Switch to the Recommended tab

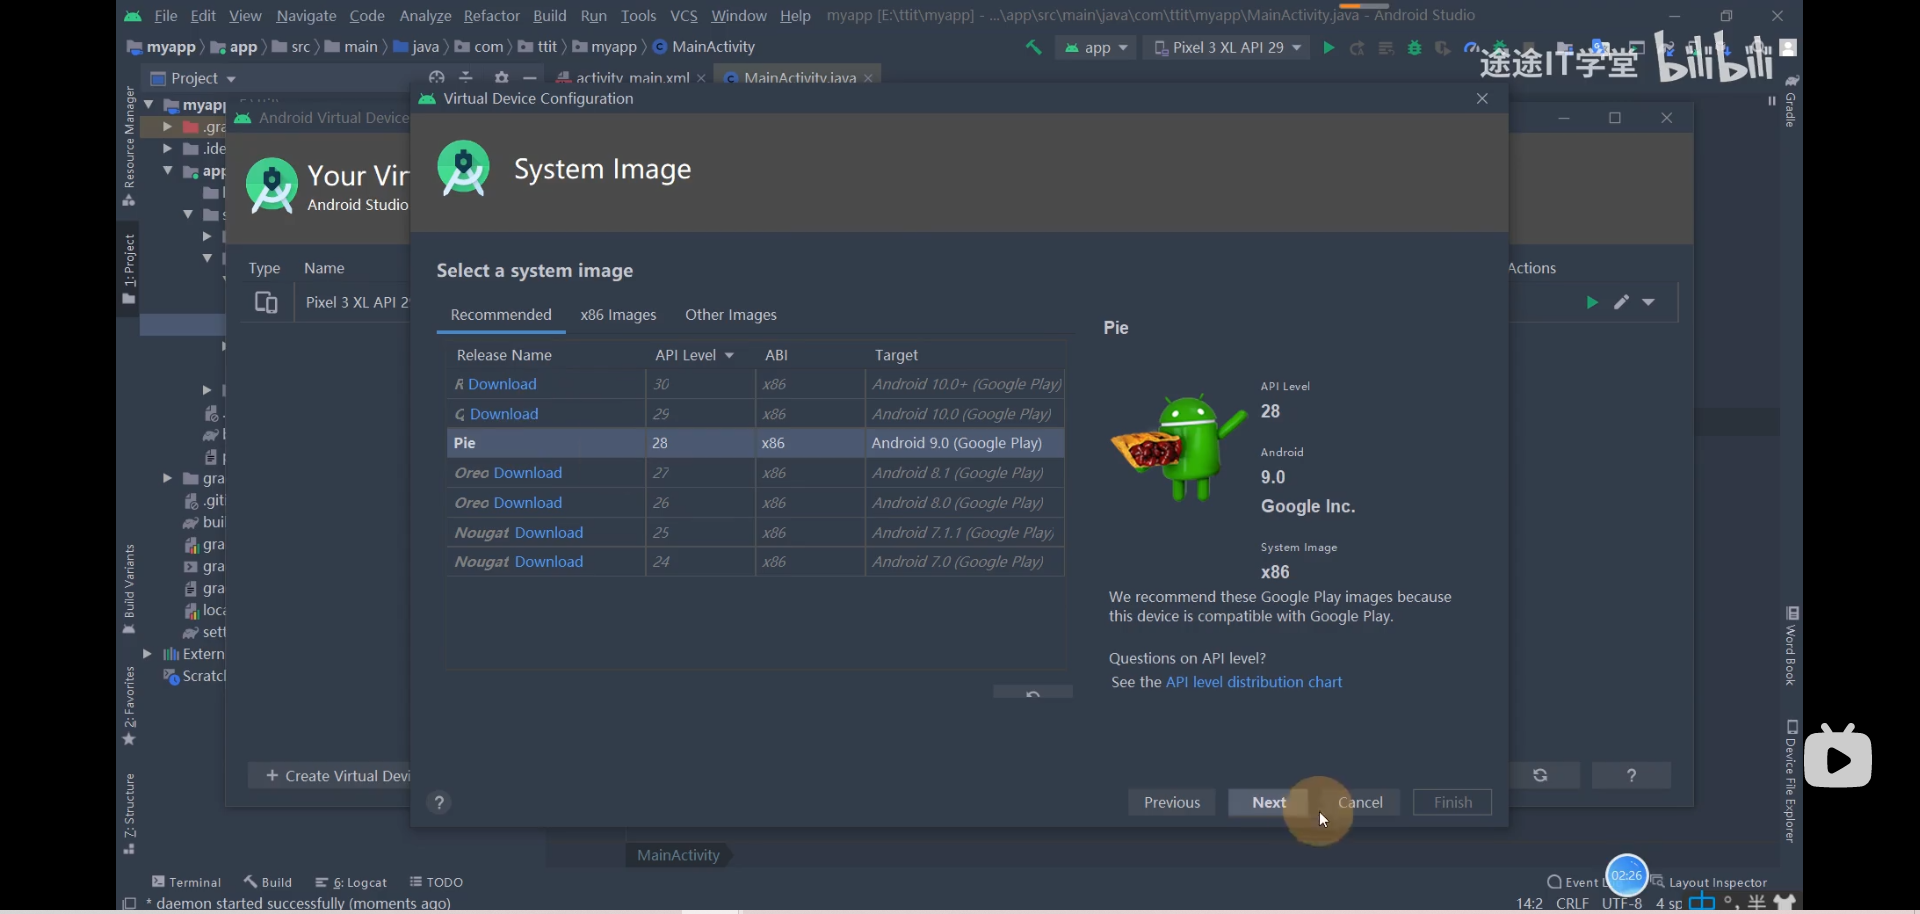(501, 315)
